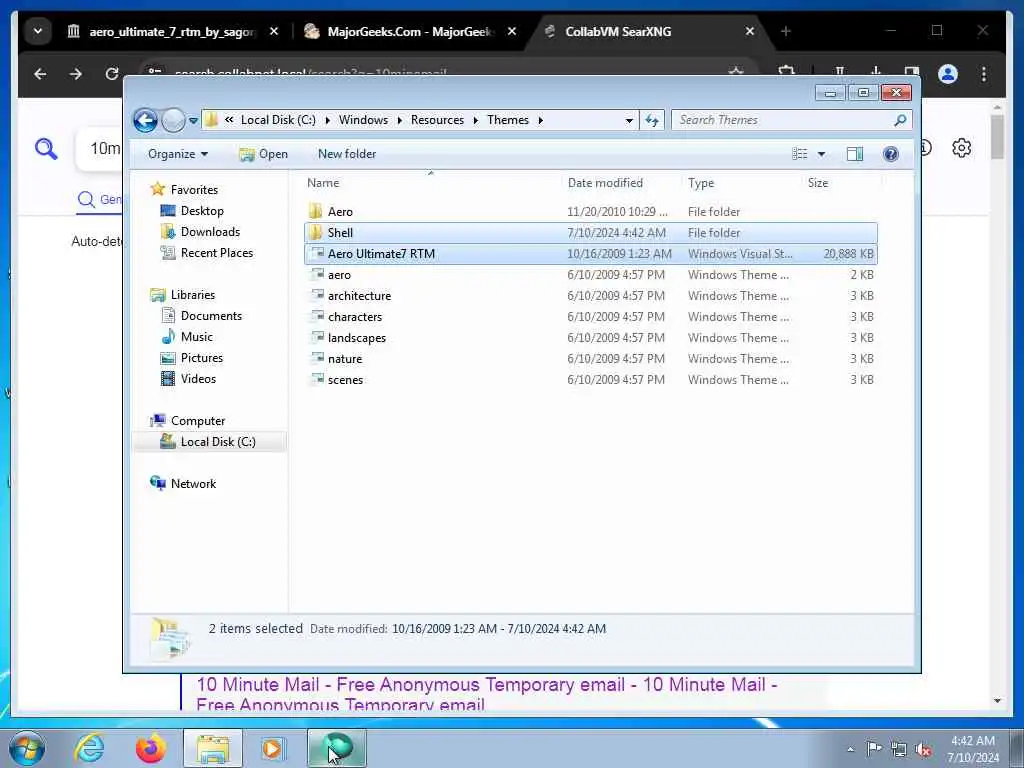Select the aero theme file icon
This screenshot has height=768, width=1024.
click(317, 274)
